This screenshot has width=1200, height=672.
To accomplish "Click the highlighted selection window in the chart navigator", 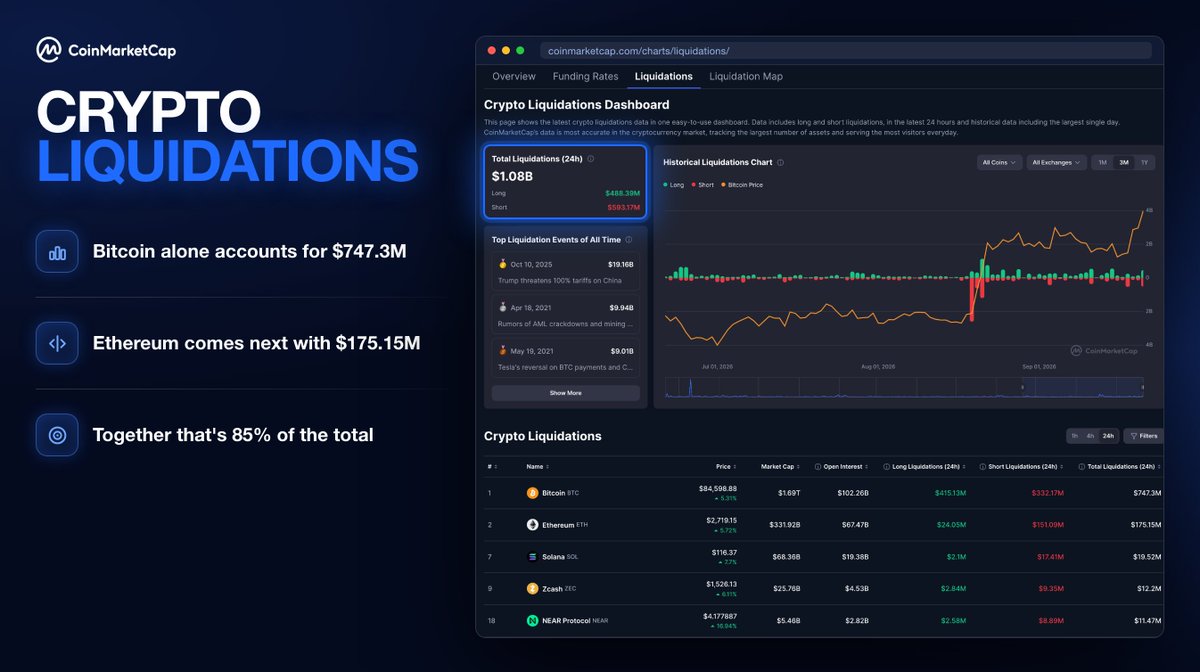I will click(x=1081, y=388).
